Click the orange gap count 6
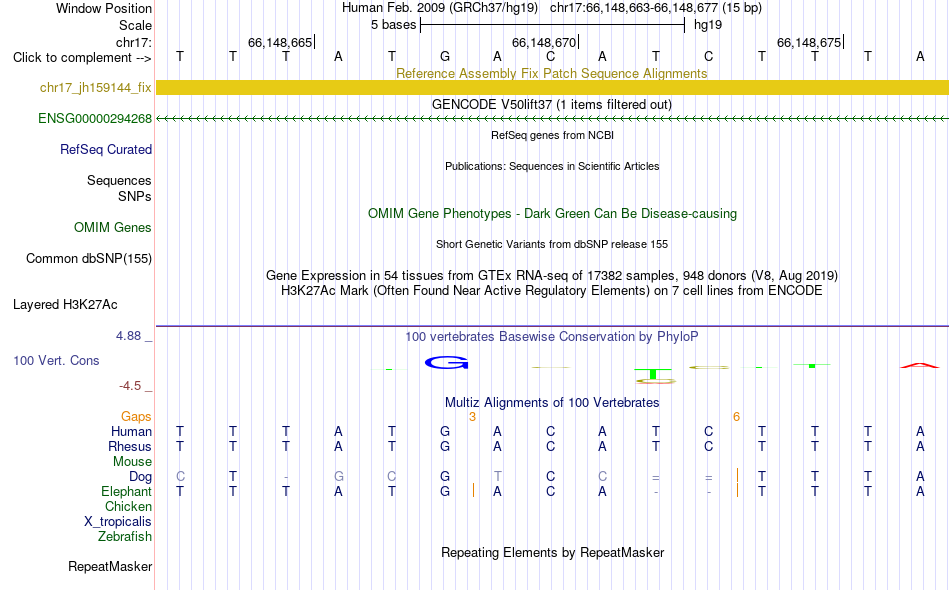 [736, 417]
